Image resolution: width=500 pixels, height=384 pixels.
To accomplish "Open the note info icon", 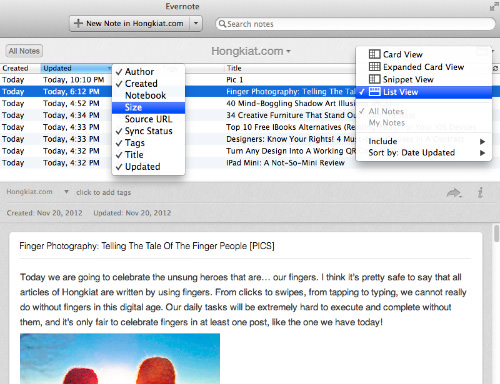I will tap(480, 192).
